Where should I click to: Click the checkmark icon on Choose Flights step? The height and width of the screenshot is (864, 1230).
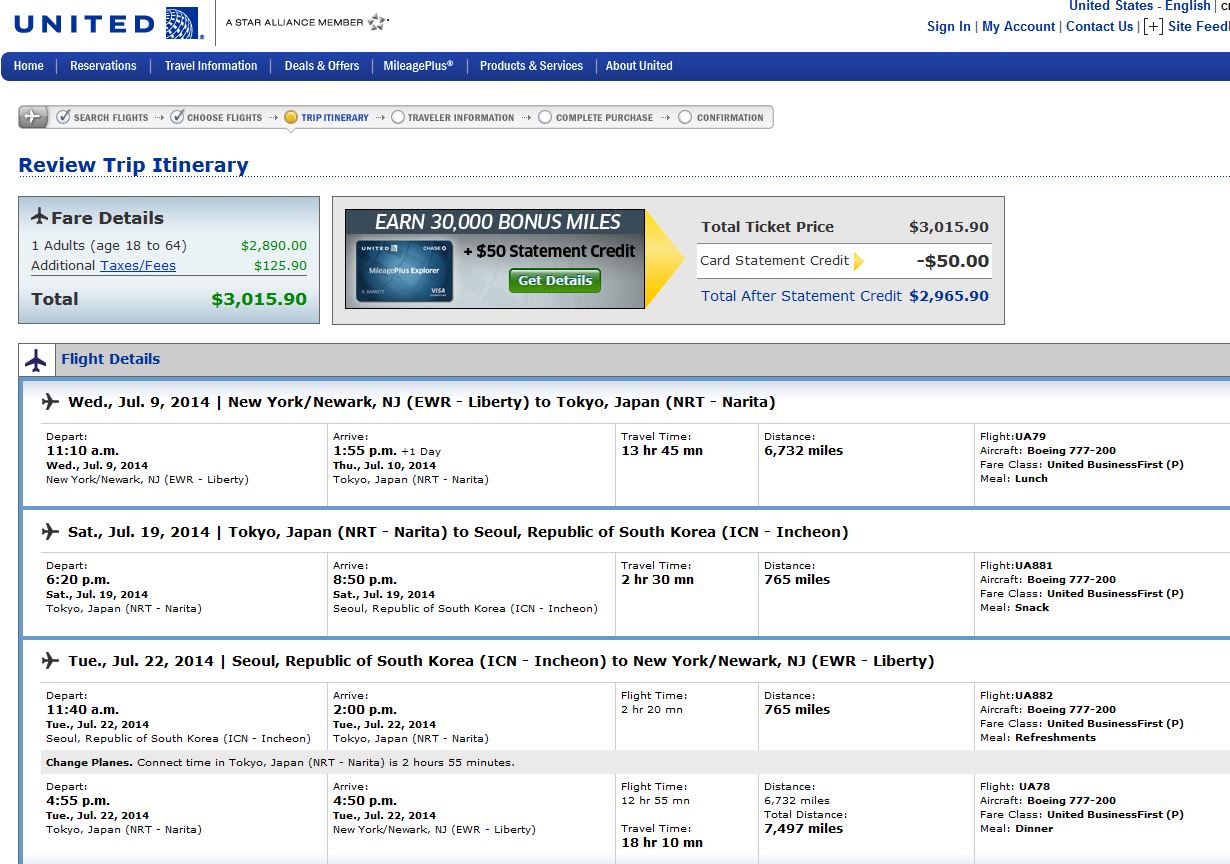pos(179,117)
